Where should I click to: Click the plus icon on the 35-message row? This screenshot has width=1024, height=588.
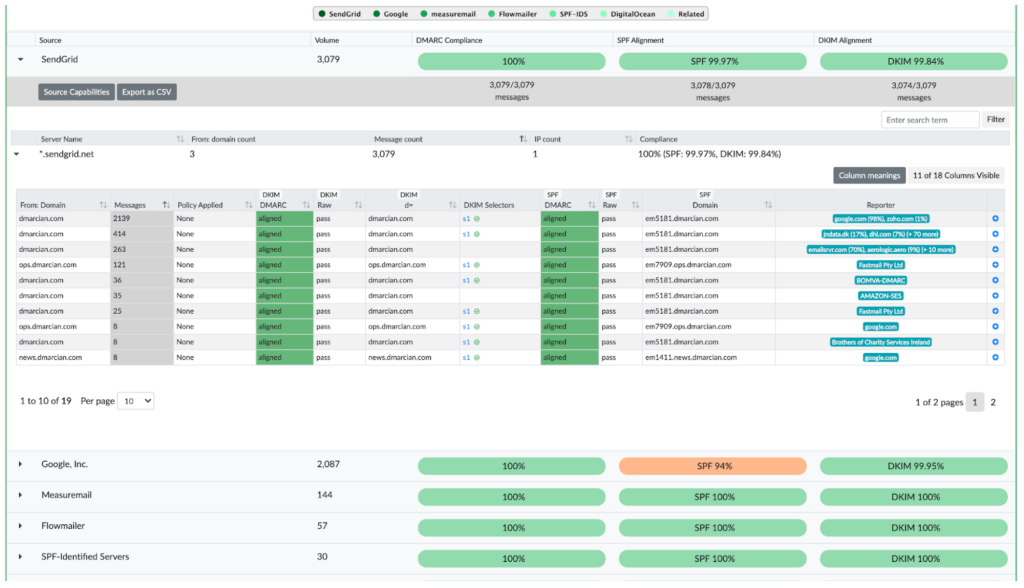pyautogui.click(x=995, y=296)
